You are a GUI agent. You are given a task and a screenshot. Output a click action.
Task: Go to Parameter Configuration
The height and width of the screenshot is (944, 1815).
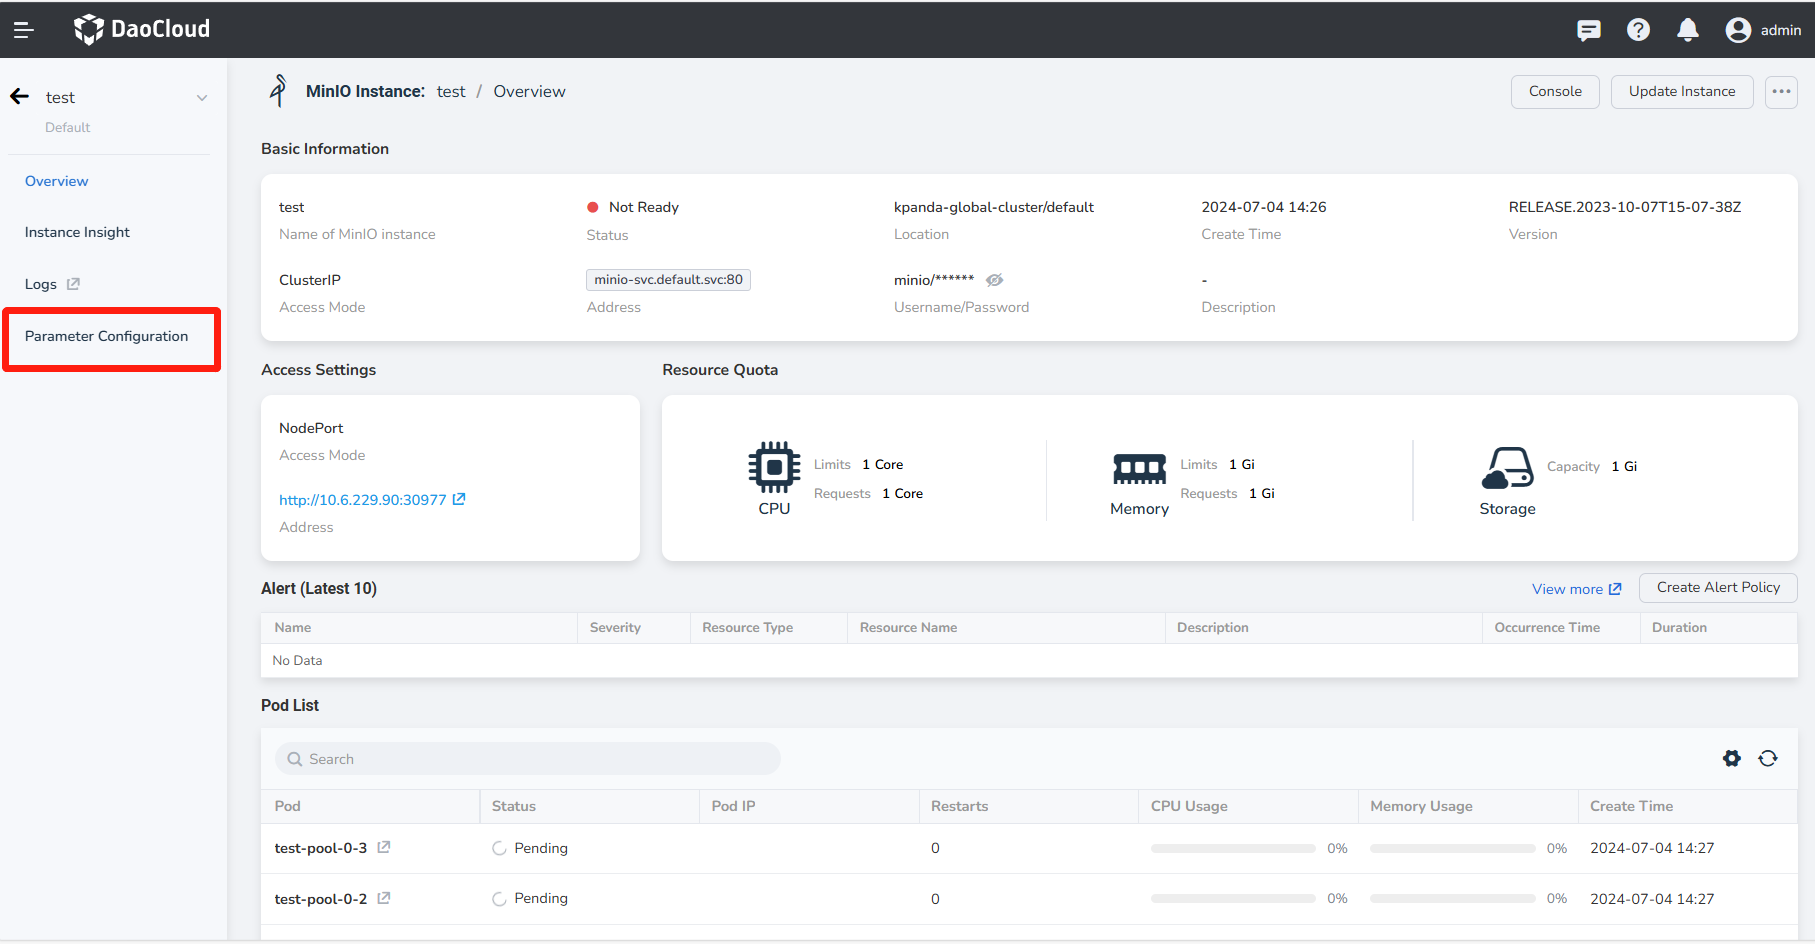click(107, 337)
